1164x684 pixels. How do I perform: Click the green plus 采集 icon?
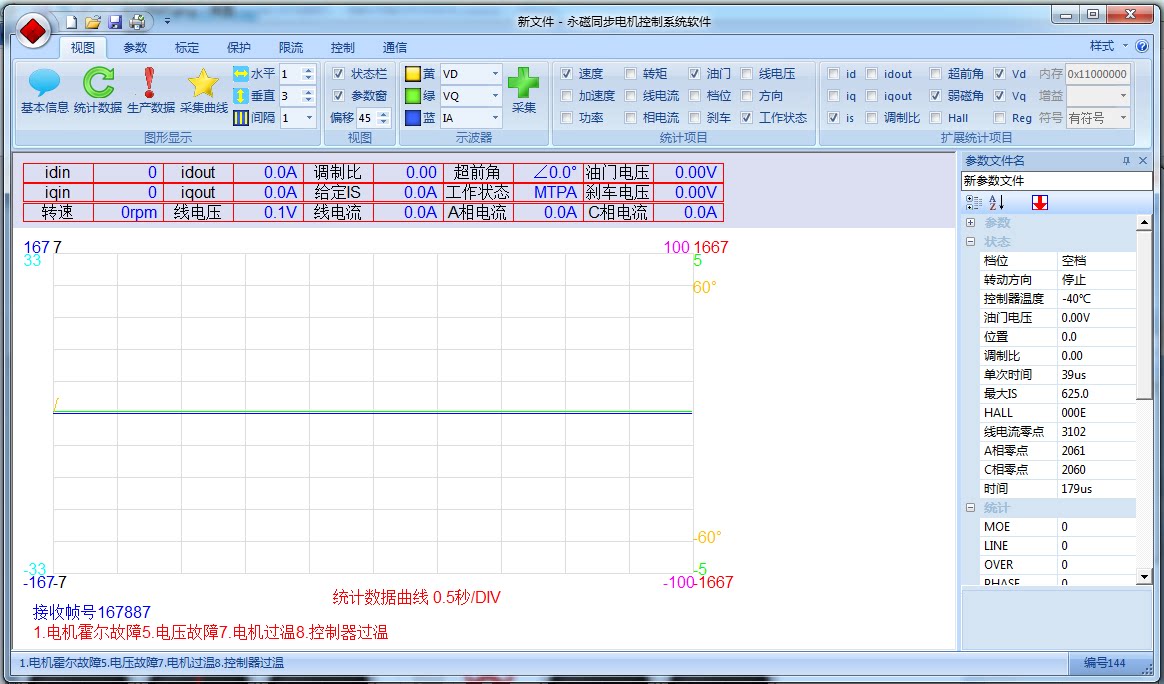point(523,82)
